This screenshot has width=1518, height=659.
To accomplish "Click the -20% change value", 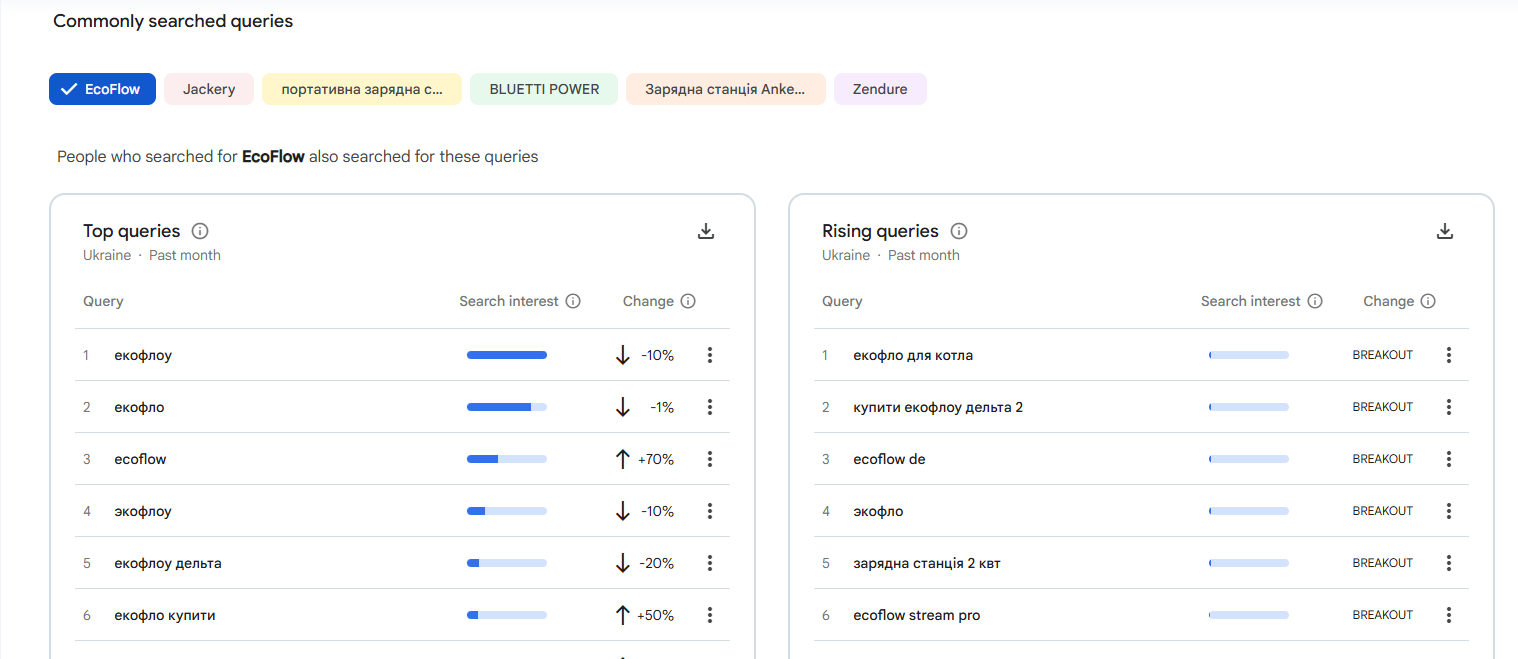I will click(657, 563).
